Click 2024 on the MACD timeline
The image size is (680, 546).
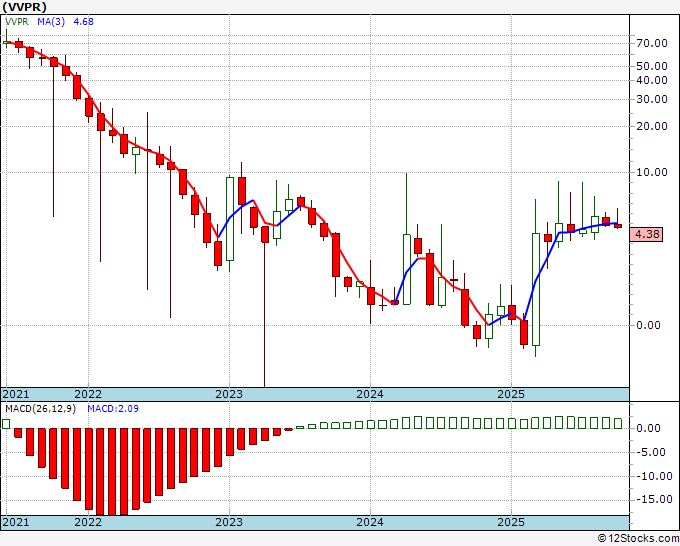[x=370, y=522]
